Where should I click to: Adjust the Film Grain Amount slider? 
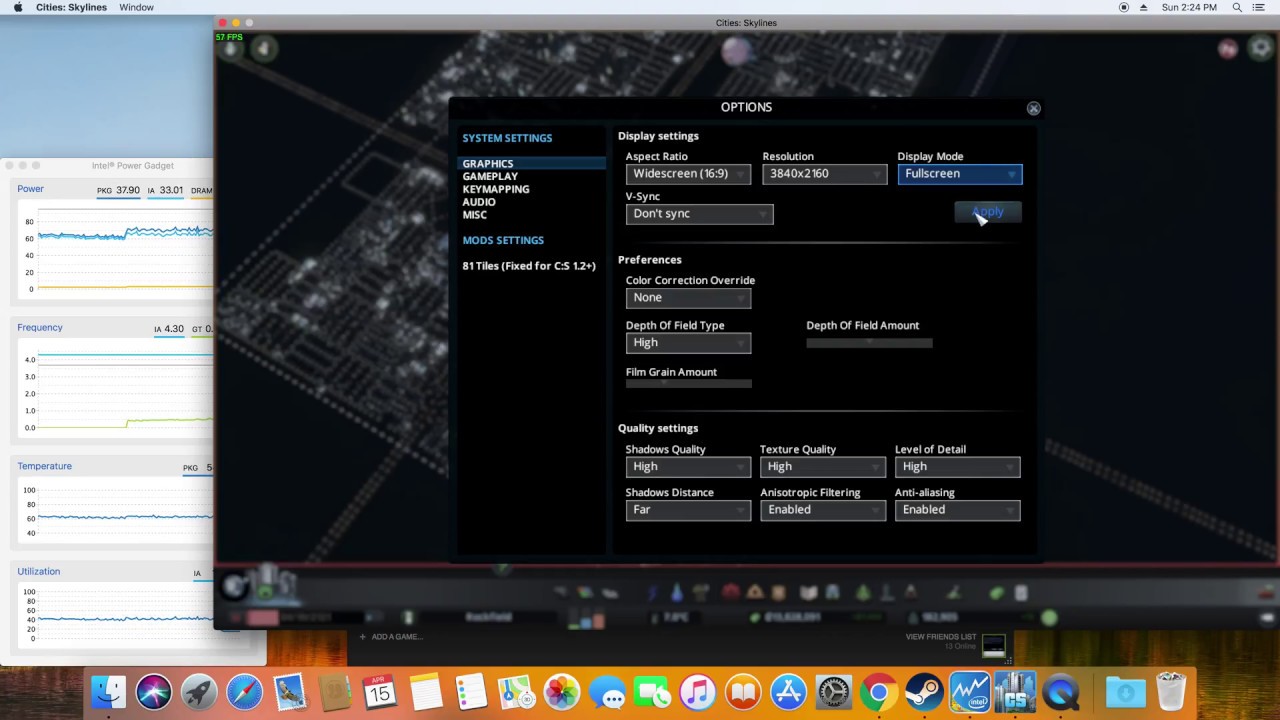tap(688, 383)
